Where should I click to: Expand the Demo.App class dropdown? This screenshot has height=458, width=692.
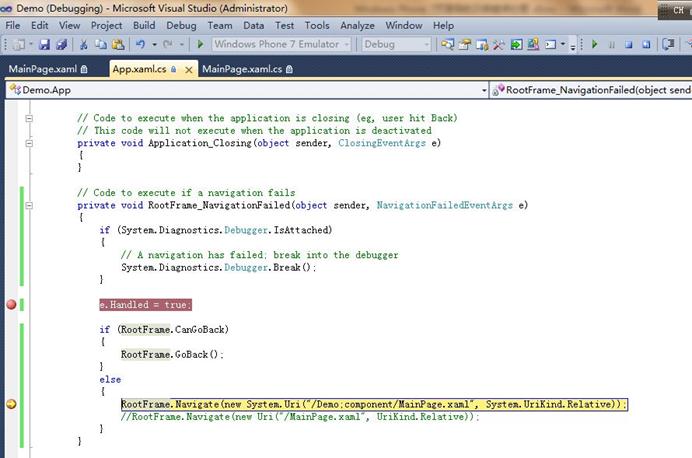click(x=483, y=90)
